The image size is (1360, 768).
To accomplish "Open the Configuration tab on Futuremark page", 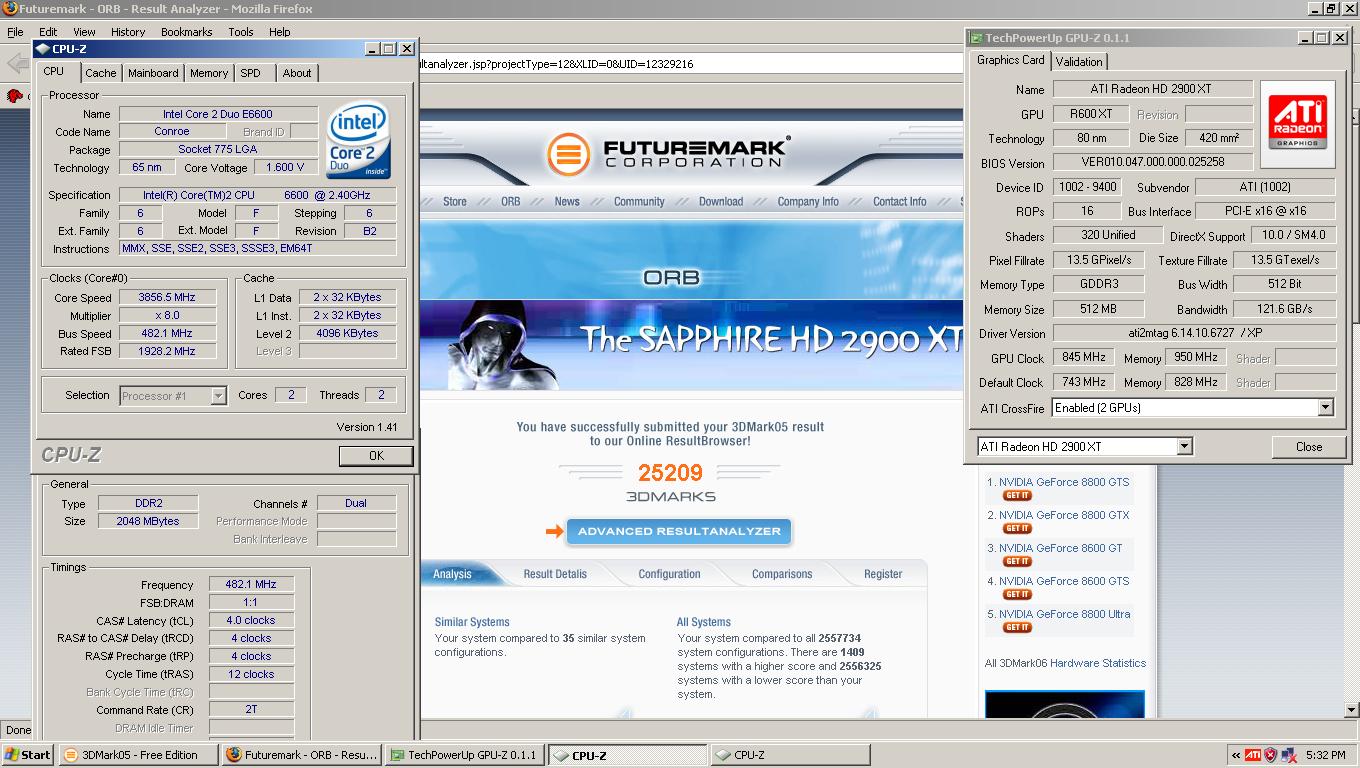I will click(669, 574).
